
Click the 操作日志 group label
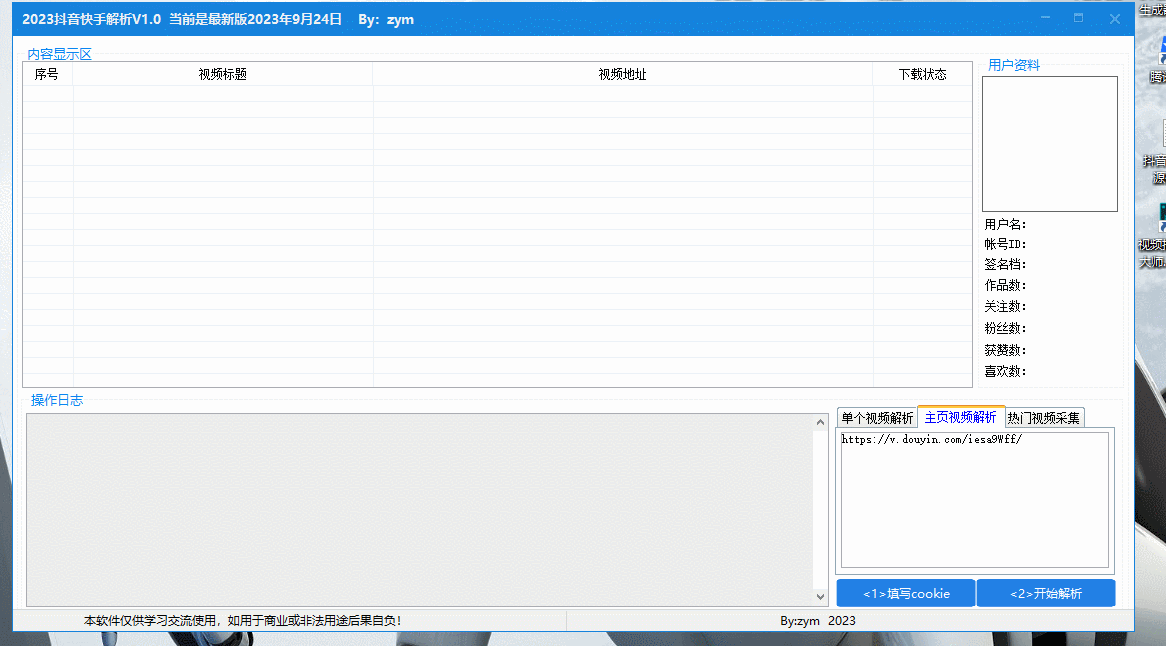pyautogui.click(x=57, y=400)
